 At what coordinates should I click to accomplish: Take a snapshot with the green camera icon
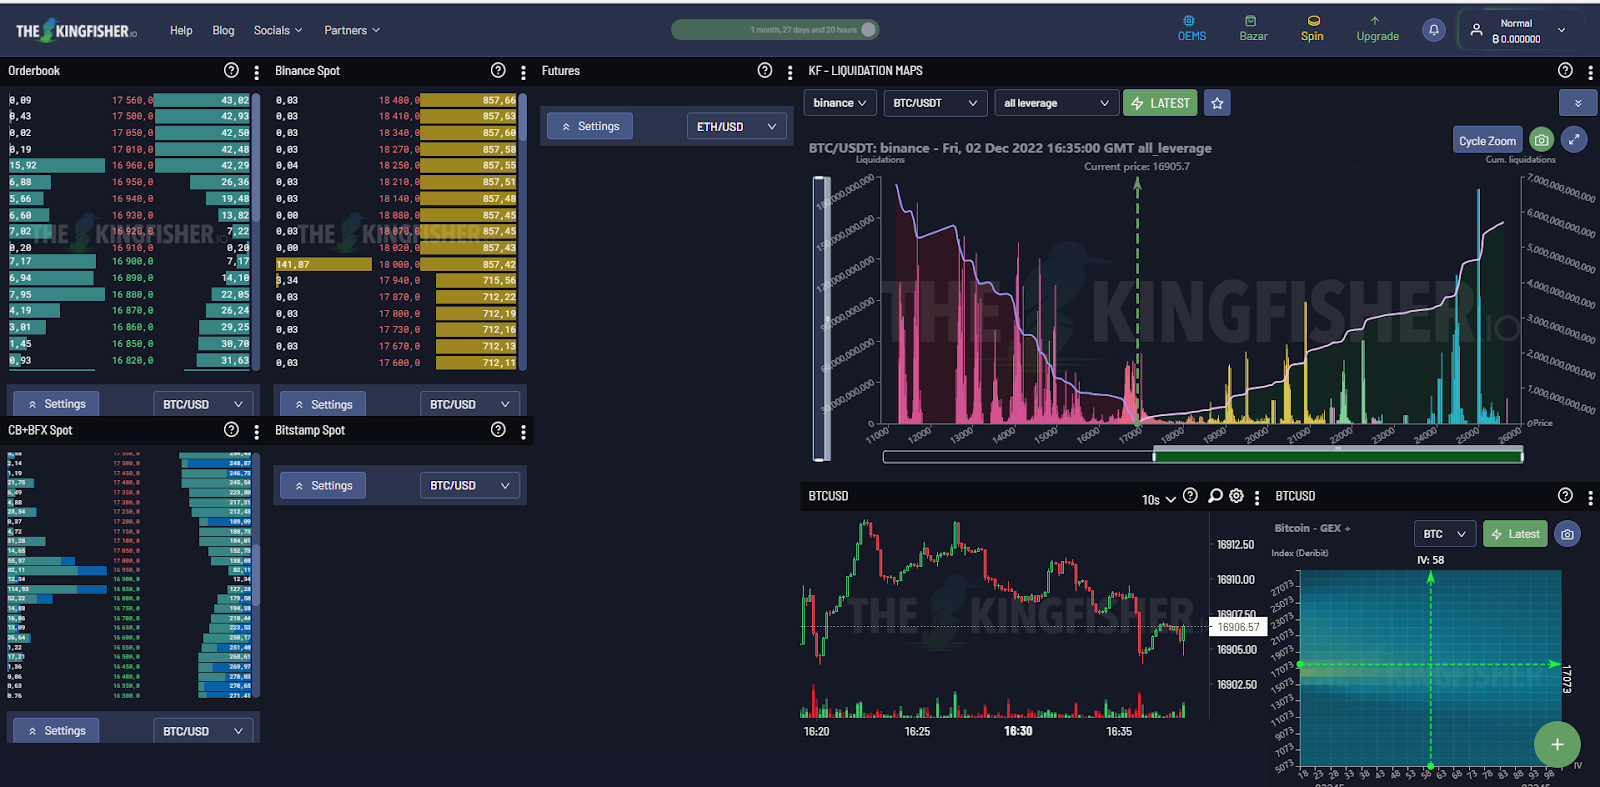pyautogui.click(x=1542, y=140)
